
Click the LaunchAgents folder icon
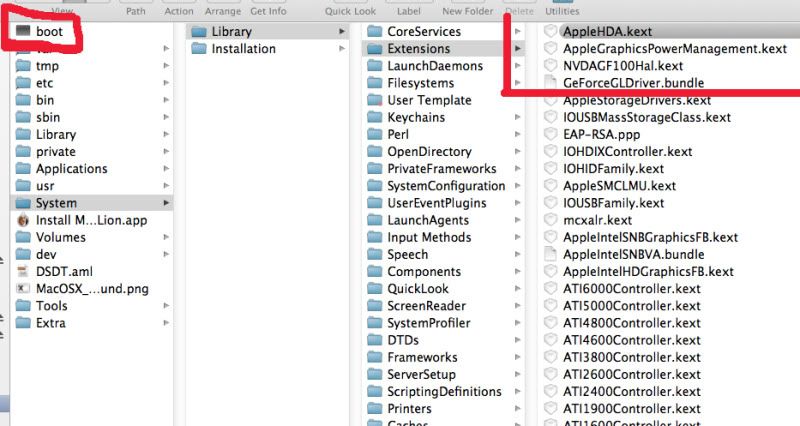pyautogui.click(x=375, y=220)
